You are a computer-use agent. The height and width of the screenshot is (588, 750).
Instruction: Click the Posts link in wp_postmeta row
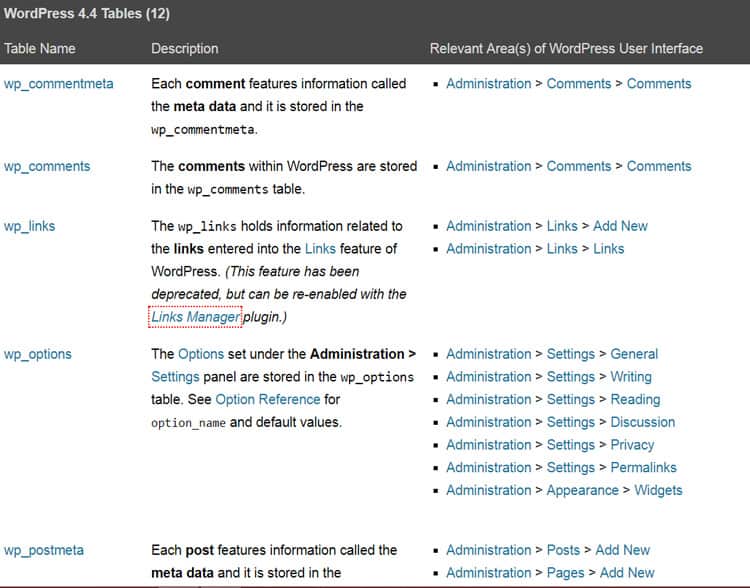[x=563, y=550]
